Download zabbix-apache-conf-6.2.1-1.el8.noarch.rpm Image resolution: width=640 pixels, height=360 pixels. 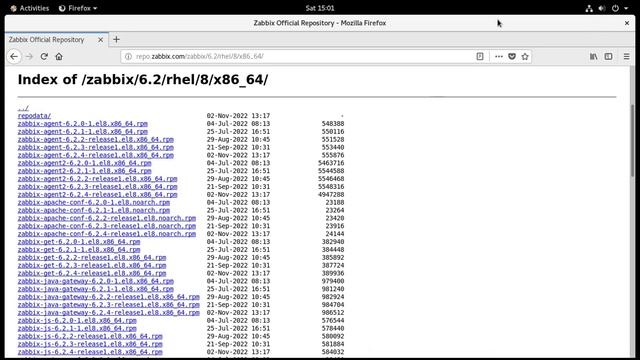click(93, 210)
